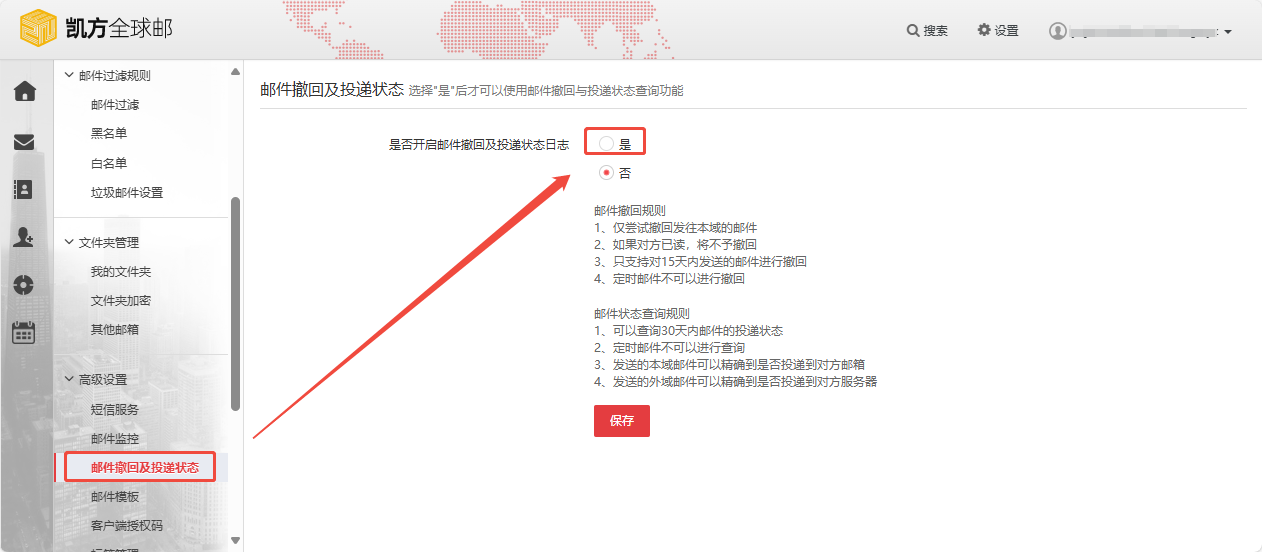Viewport: 1262px width, 552px height.
Task: Open 其他邮箱 menu item
Action: point(115,330)
